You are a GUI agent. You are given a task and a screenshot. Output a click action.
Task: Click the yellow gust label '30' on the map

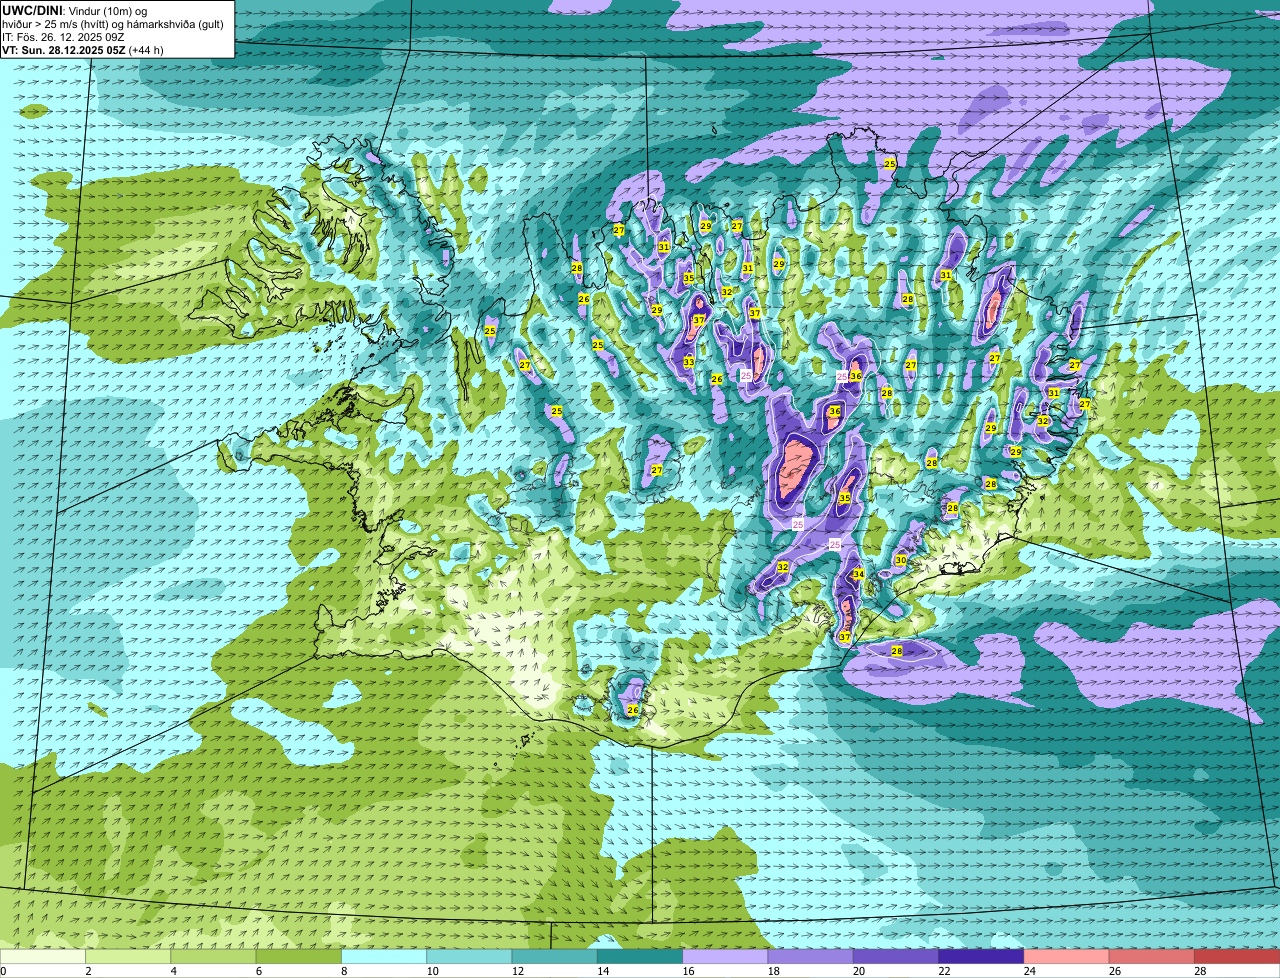[901, 560]
